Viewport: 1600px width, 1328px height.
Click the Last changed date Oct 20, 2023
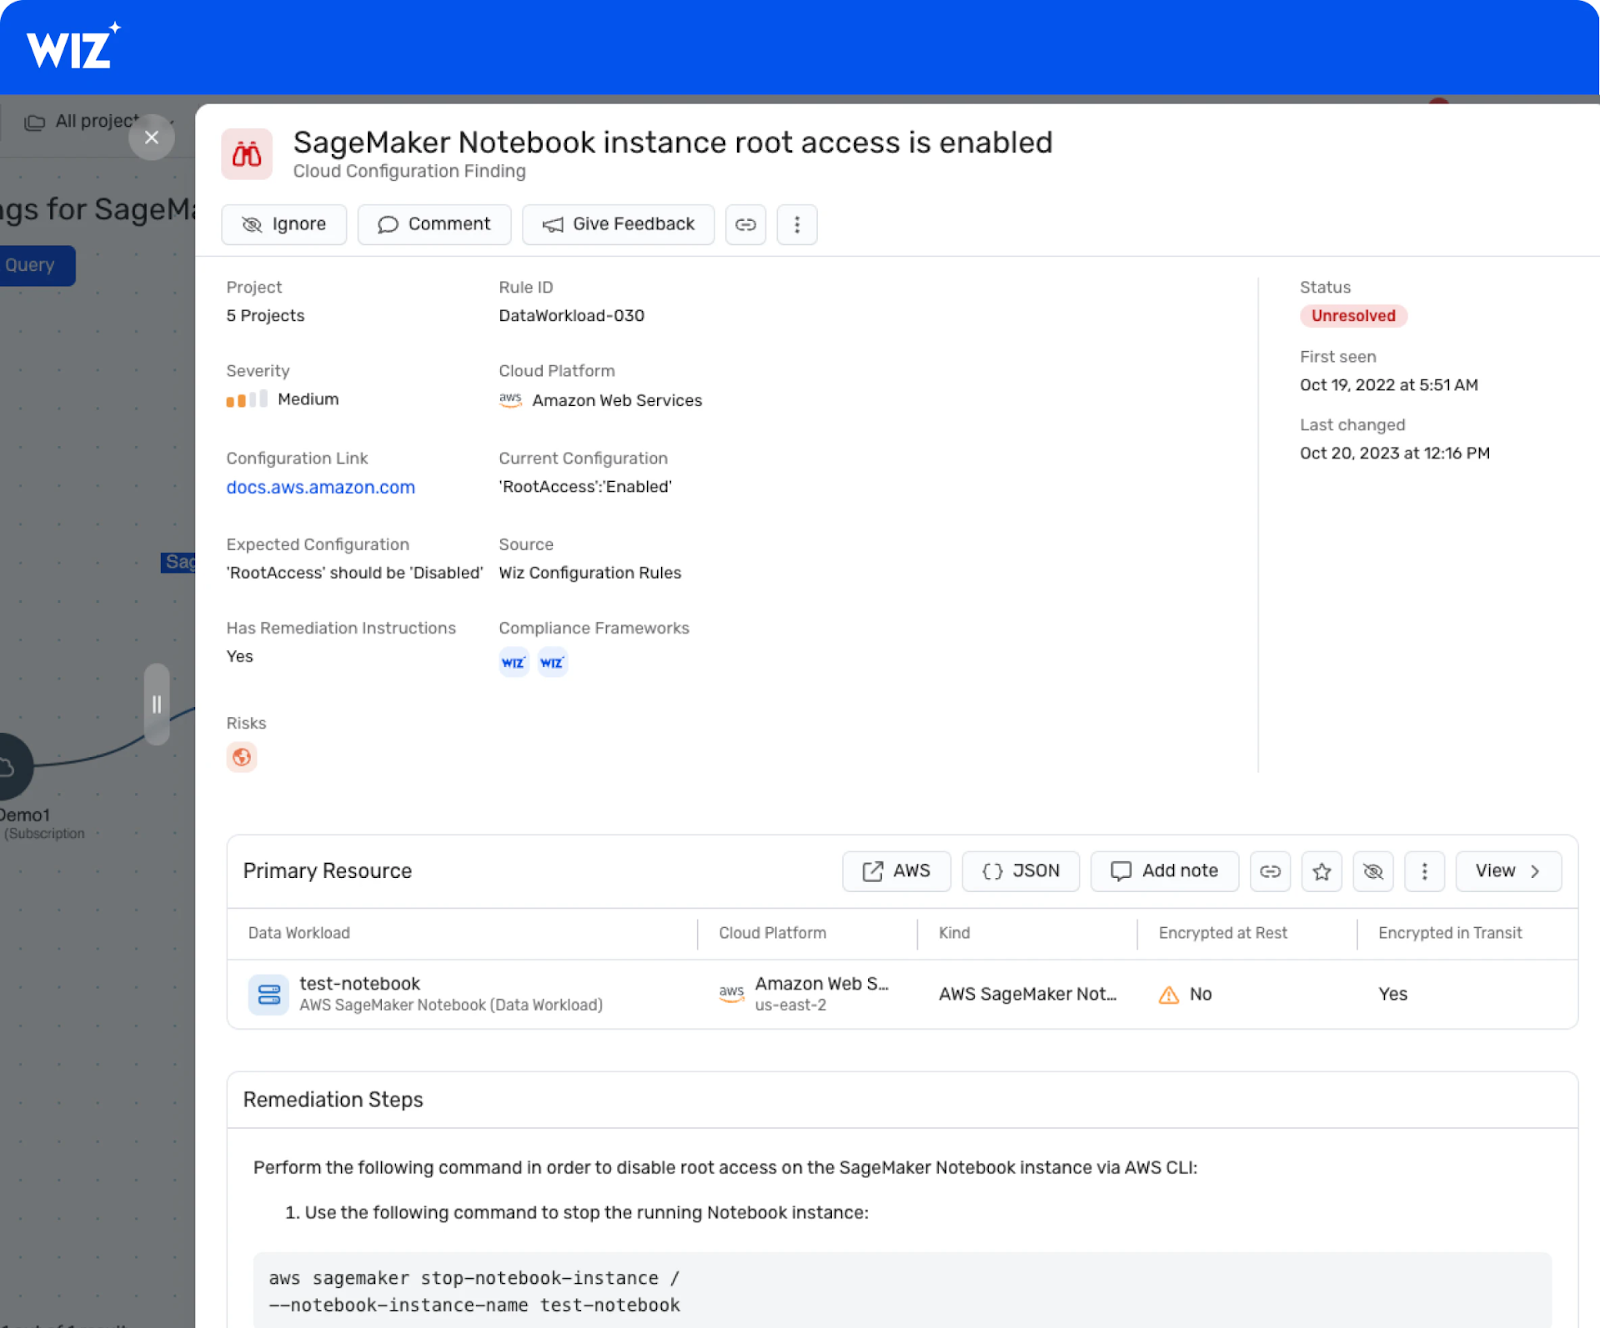(x=1395, y=453)
